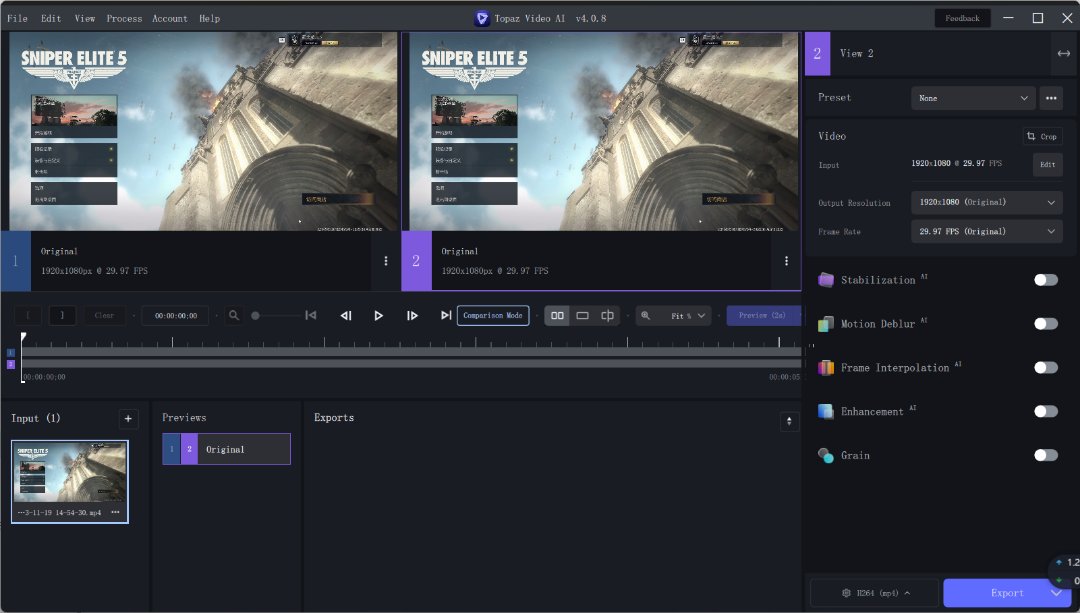
Task: Expand the Frame Rate dropdown
Action: click(986, 231)
